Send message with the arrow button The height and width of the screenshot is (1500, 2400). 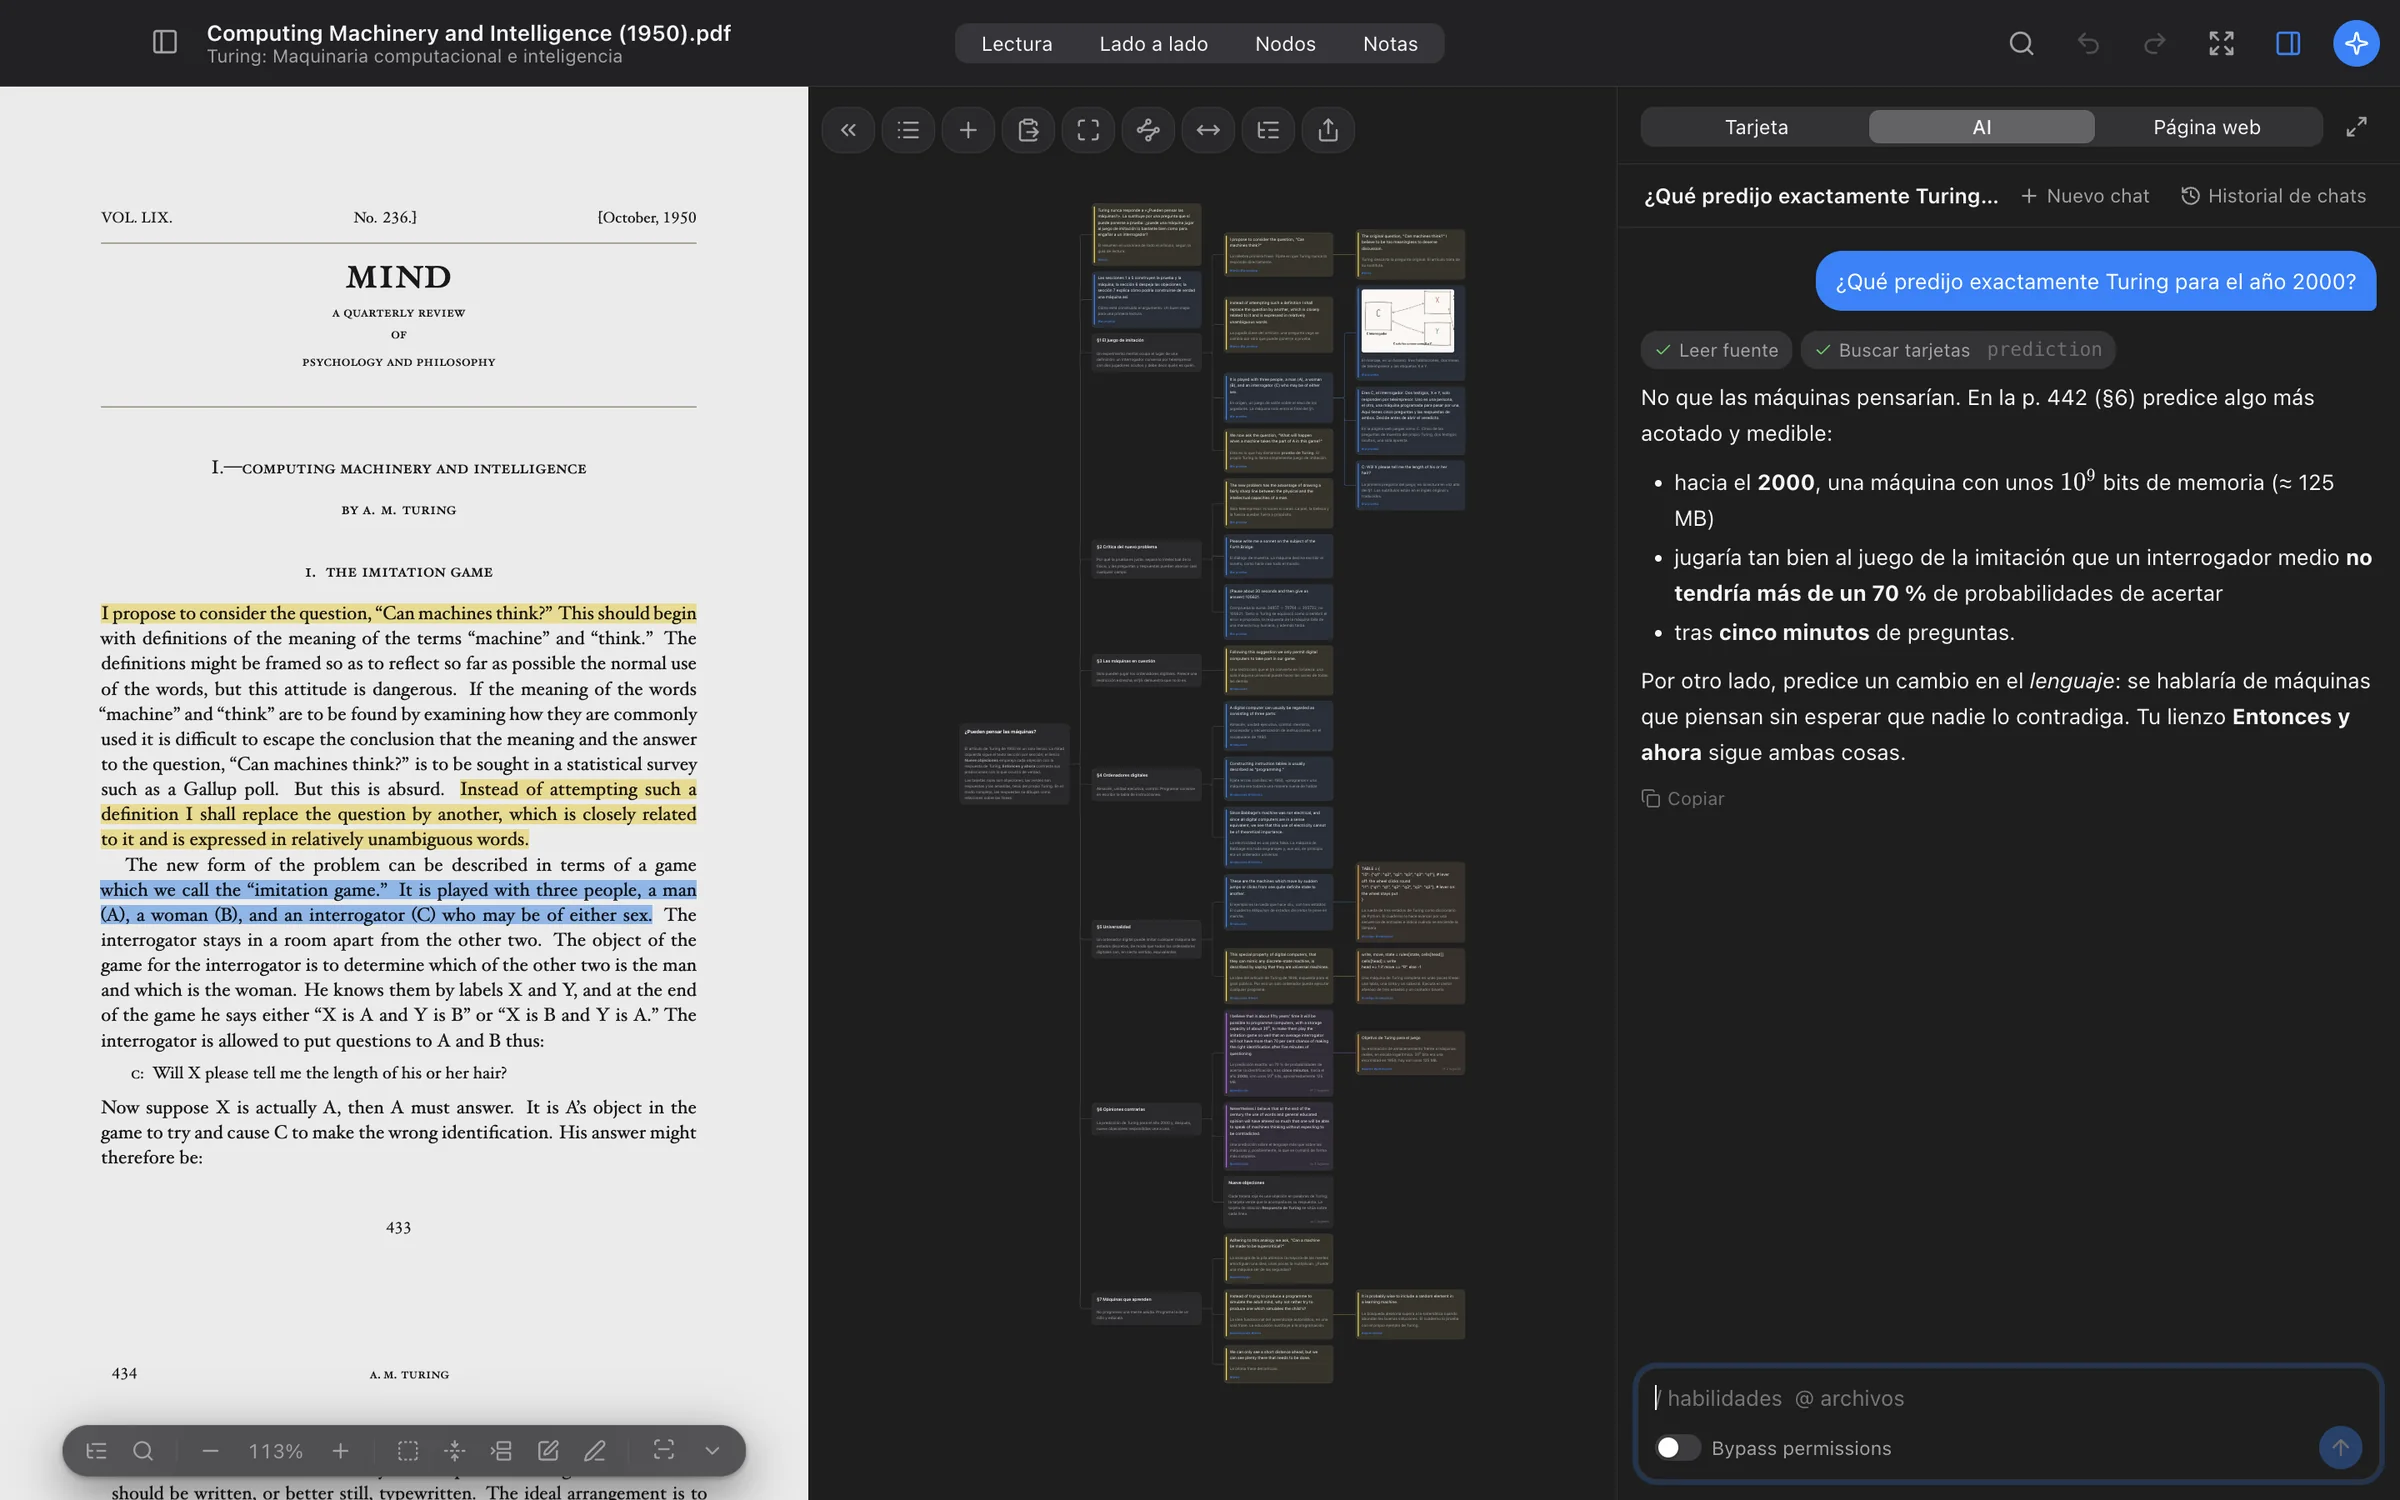[2340, 1447]
